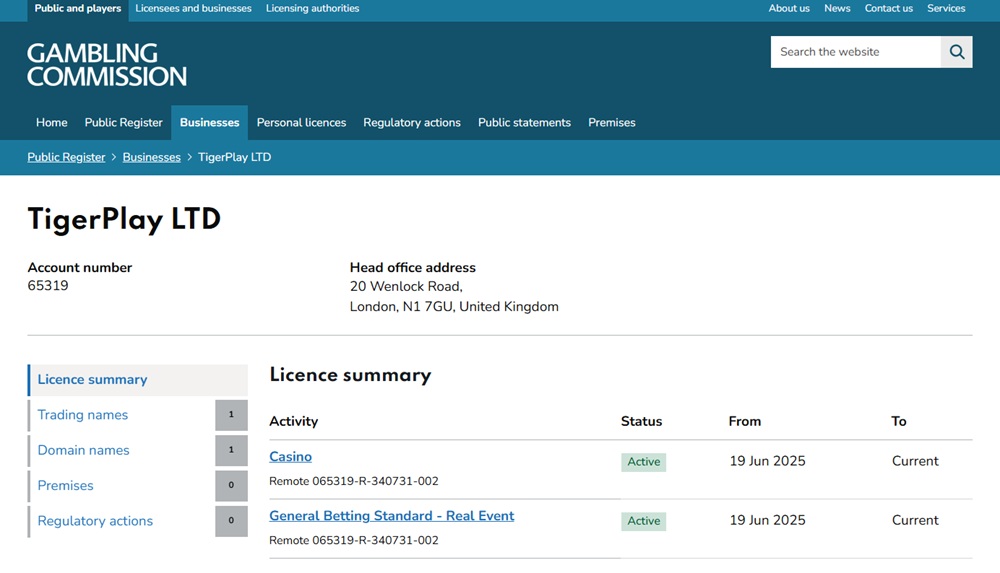Go to the News page

click(837, 8)
